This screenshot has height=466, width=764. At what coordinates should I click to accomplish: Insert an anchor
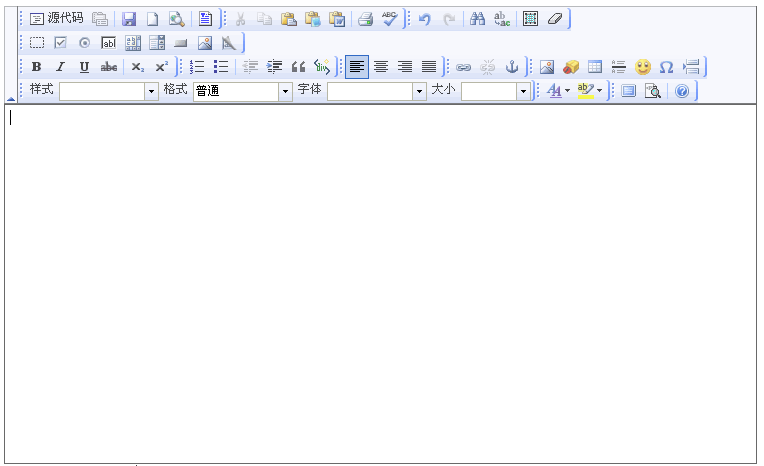coord(512,67)
